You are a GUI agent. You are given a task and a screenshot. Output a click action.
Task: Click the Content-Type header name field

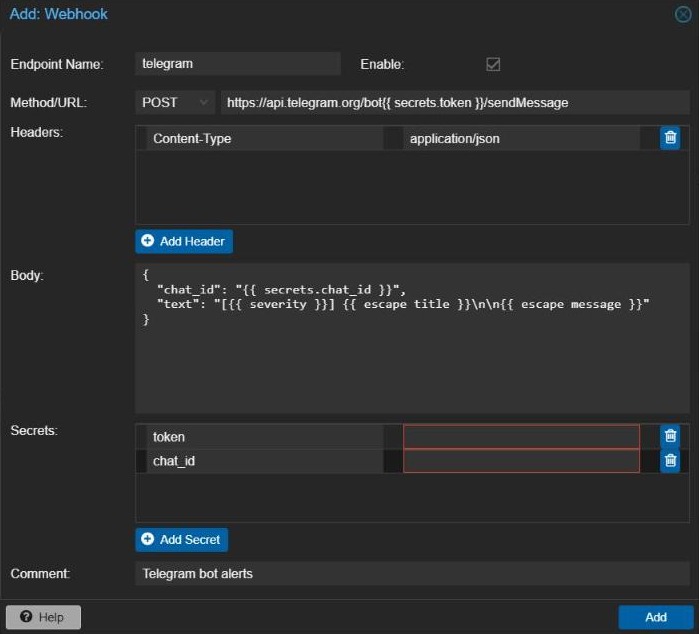pos(265,139)
